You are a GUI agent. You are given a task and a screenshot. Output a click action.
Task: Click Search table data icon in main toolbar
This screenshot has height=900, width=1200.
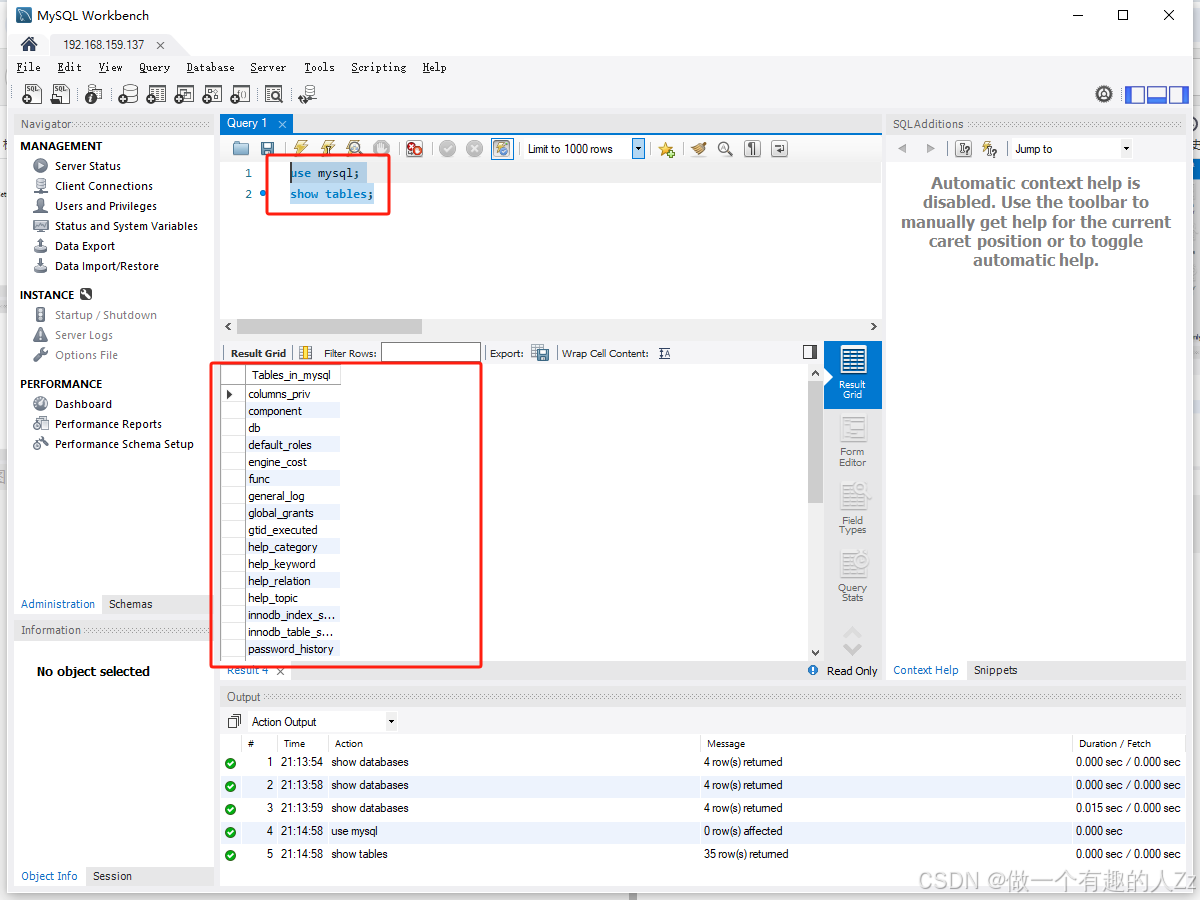click(x=274, y=94)
